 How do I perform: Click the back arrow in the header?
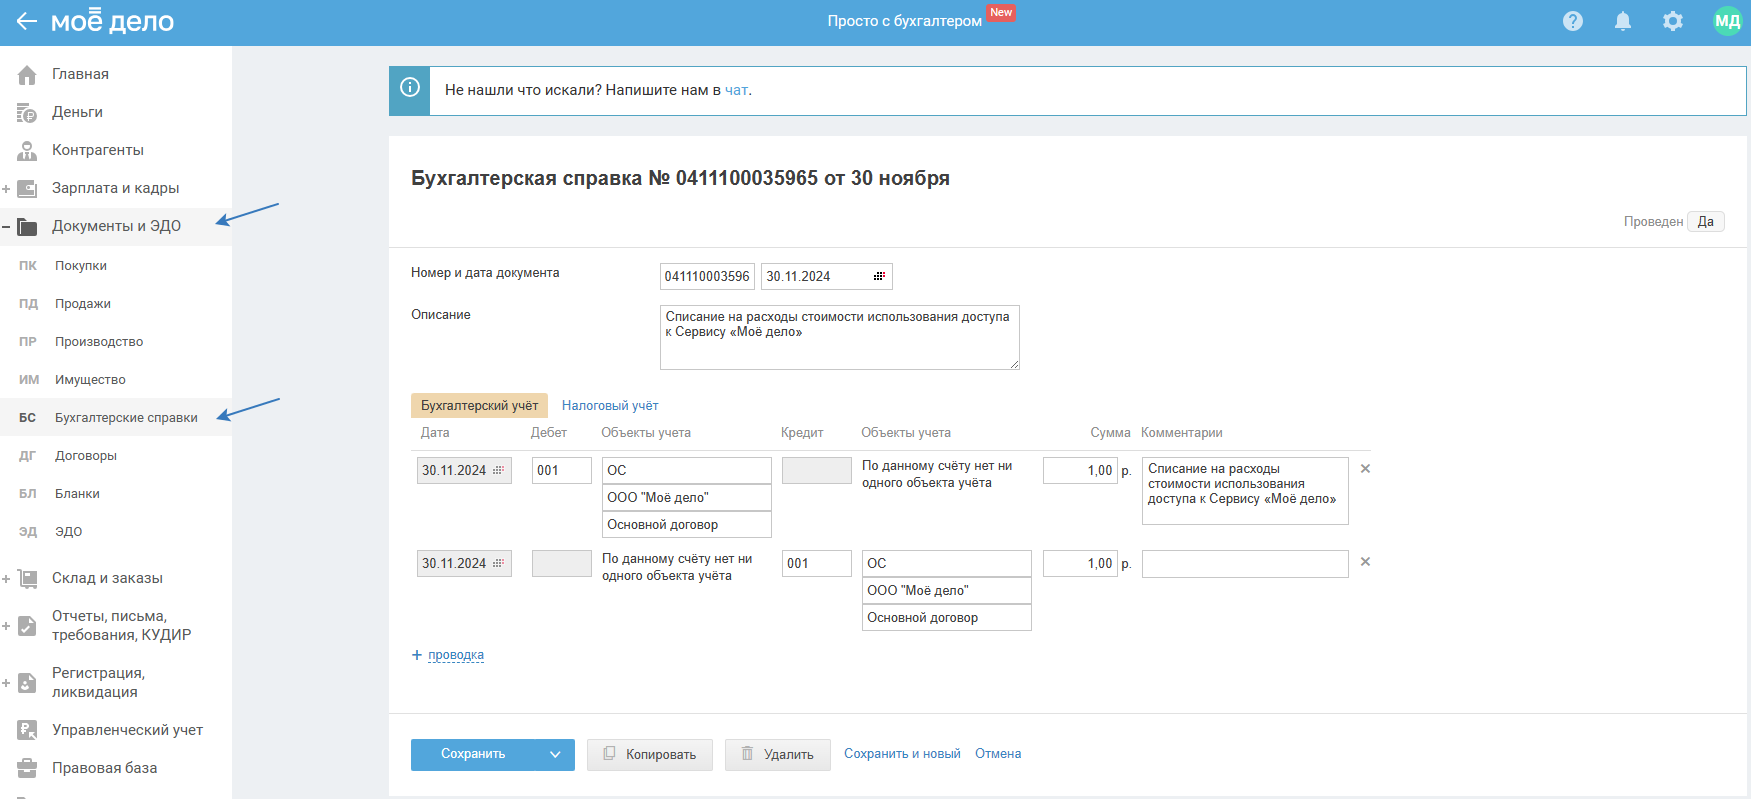coord(26,21)
